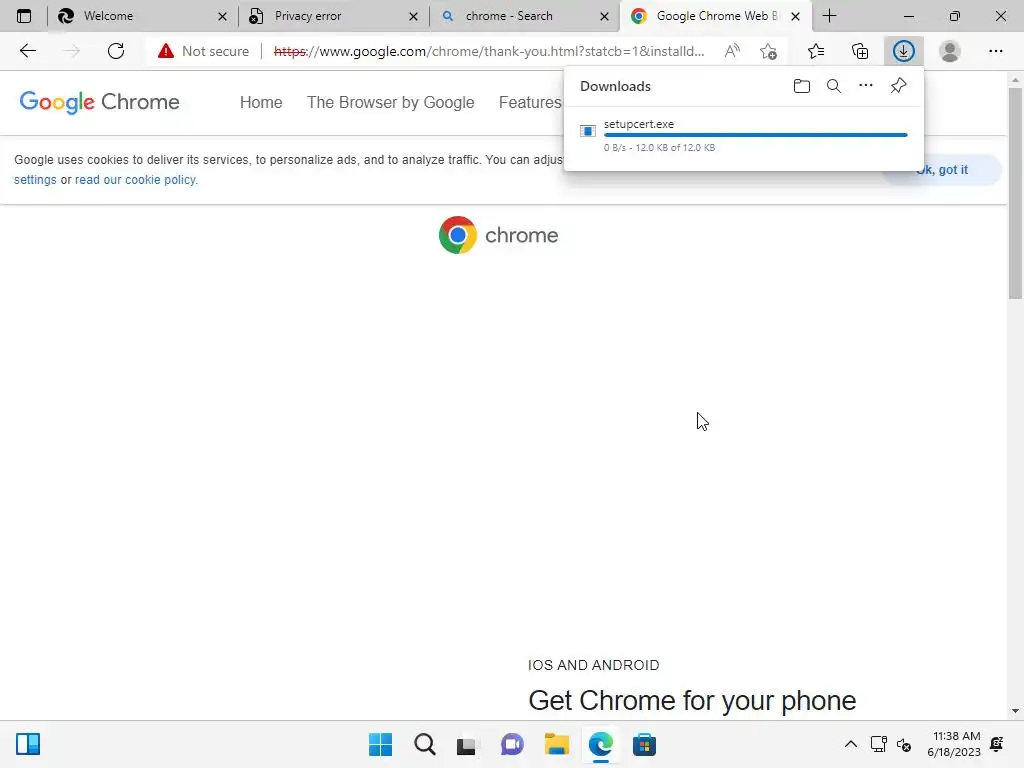1024x768 pixels.
Task: Search downloads in the Downloads panel
Action: pos(834,86)
